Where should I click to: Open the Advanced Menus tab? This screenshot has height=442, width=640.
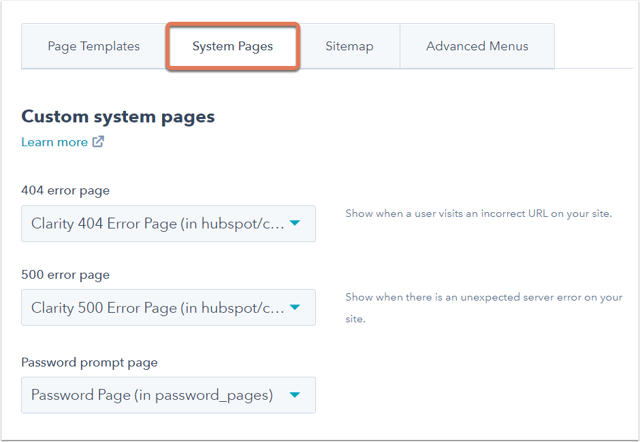477,46
